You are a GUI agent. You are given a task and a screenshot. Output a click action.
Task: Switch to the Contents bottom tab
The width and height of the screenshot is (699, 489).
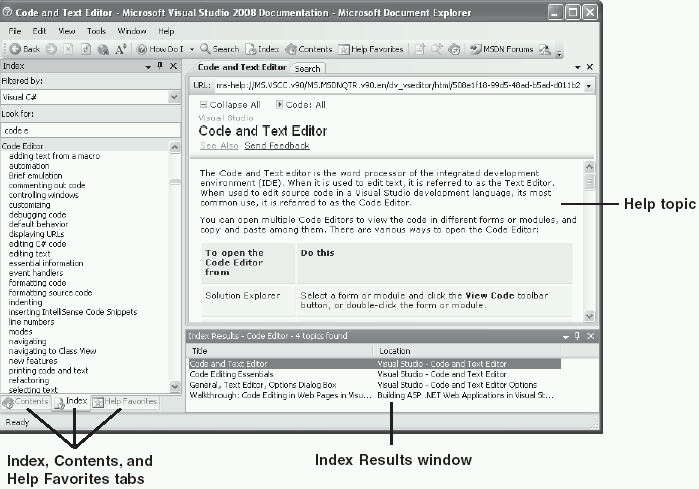point(25,402)
